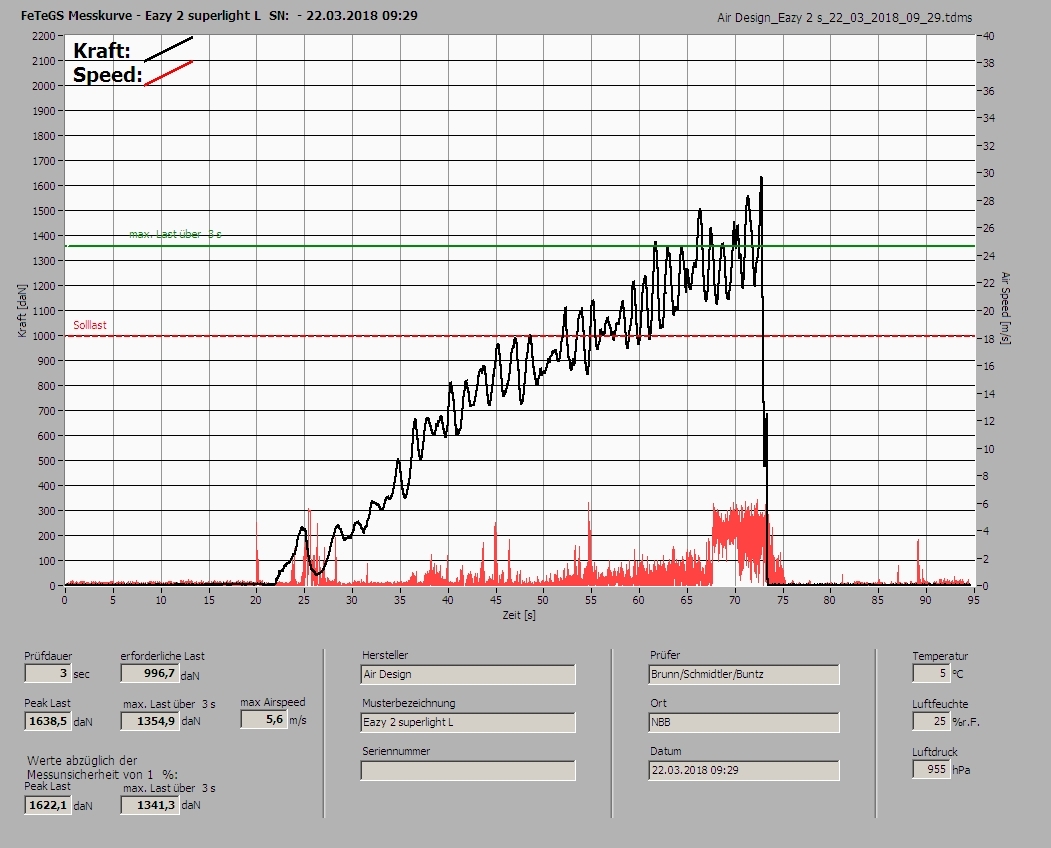The height and width of the screenshot is (848, 1051).
Task: Click the max Airspeed label
Action: [x=273, y=702]
